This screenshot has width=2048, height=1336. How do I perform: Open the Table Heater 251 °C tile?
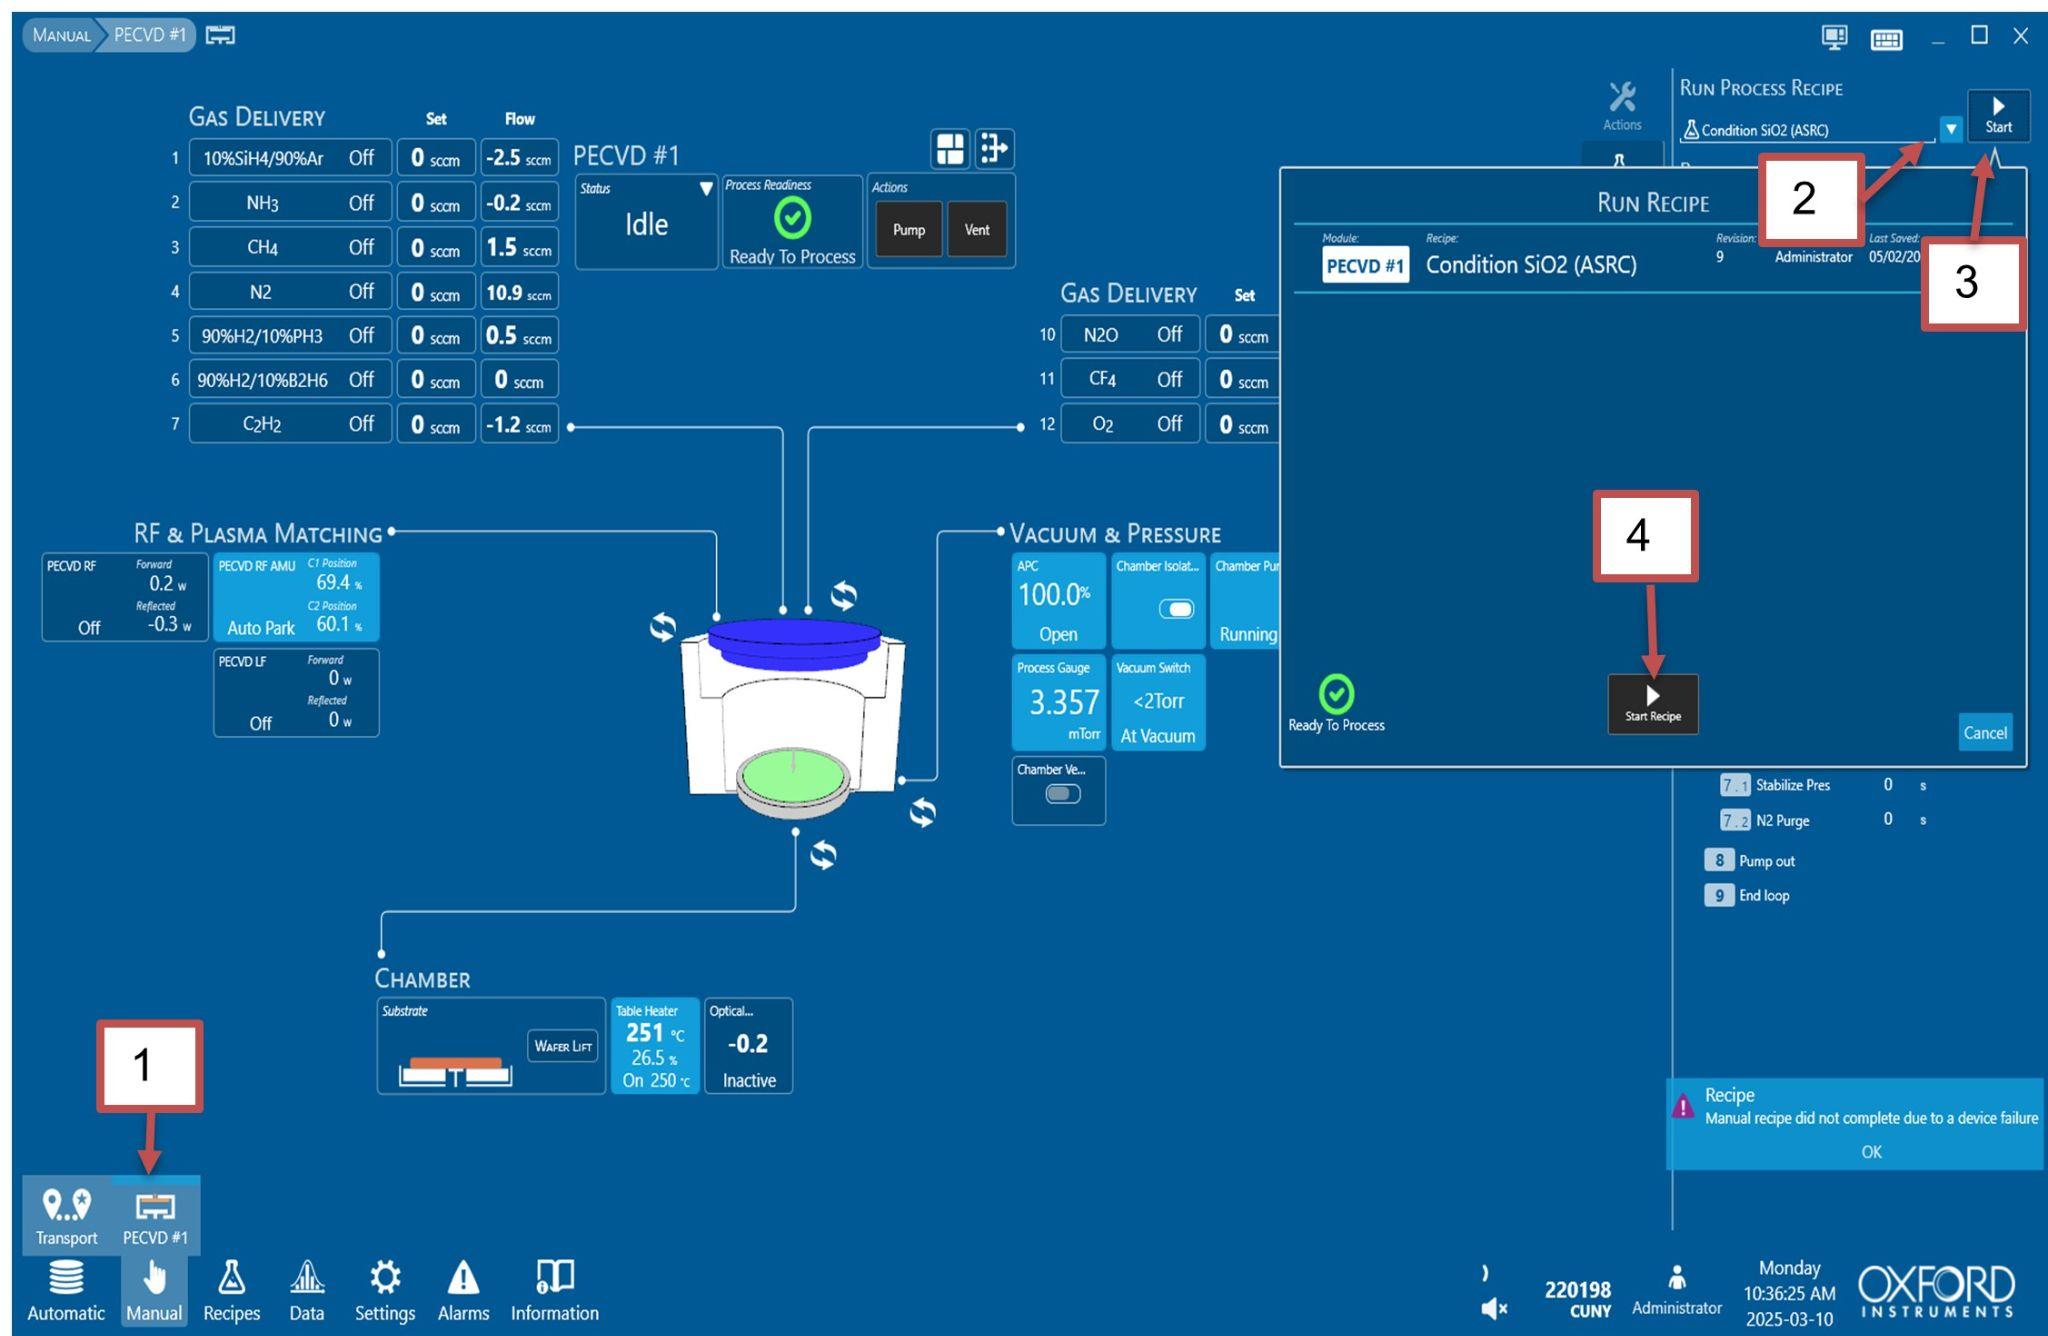coord(655,1046)
